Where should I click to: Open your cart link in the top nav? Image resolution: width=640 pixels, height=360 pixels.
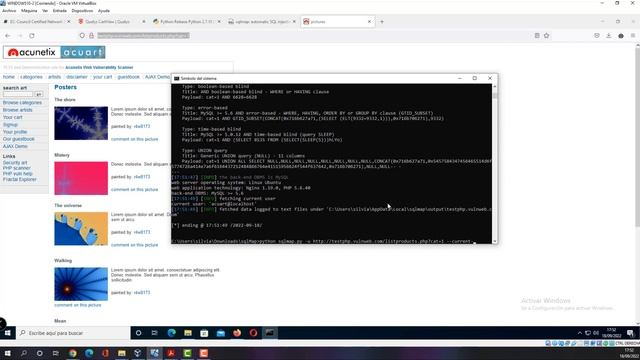(102, 77)
